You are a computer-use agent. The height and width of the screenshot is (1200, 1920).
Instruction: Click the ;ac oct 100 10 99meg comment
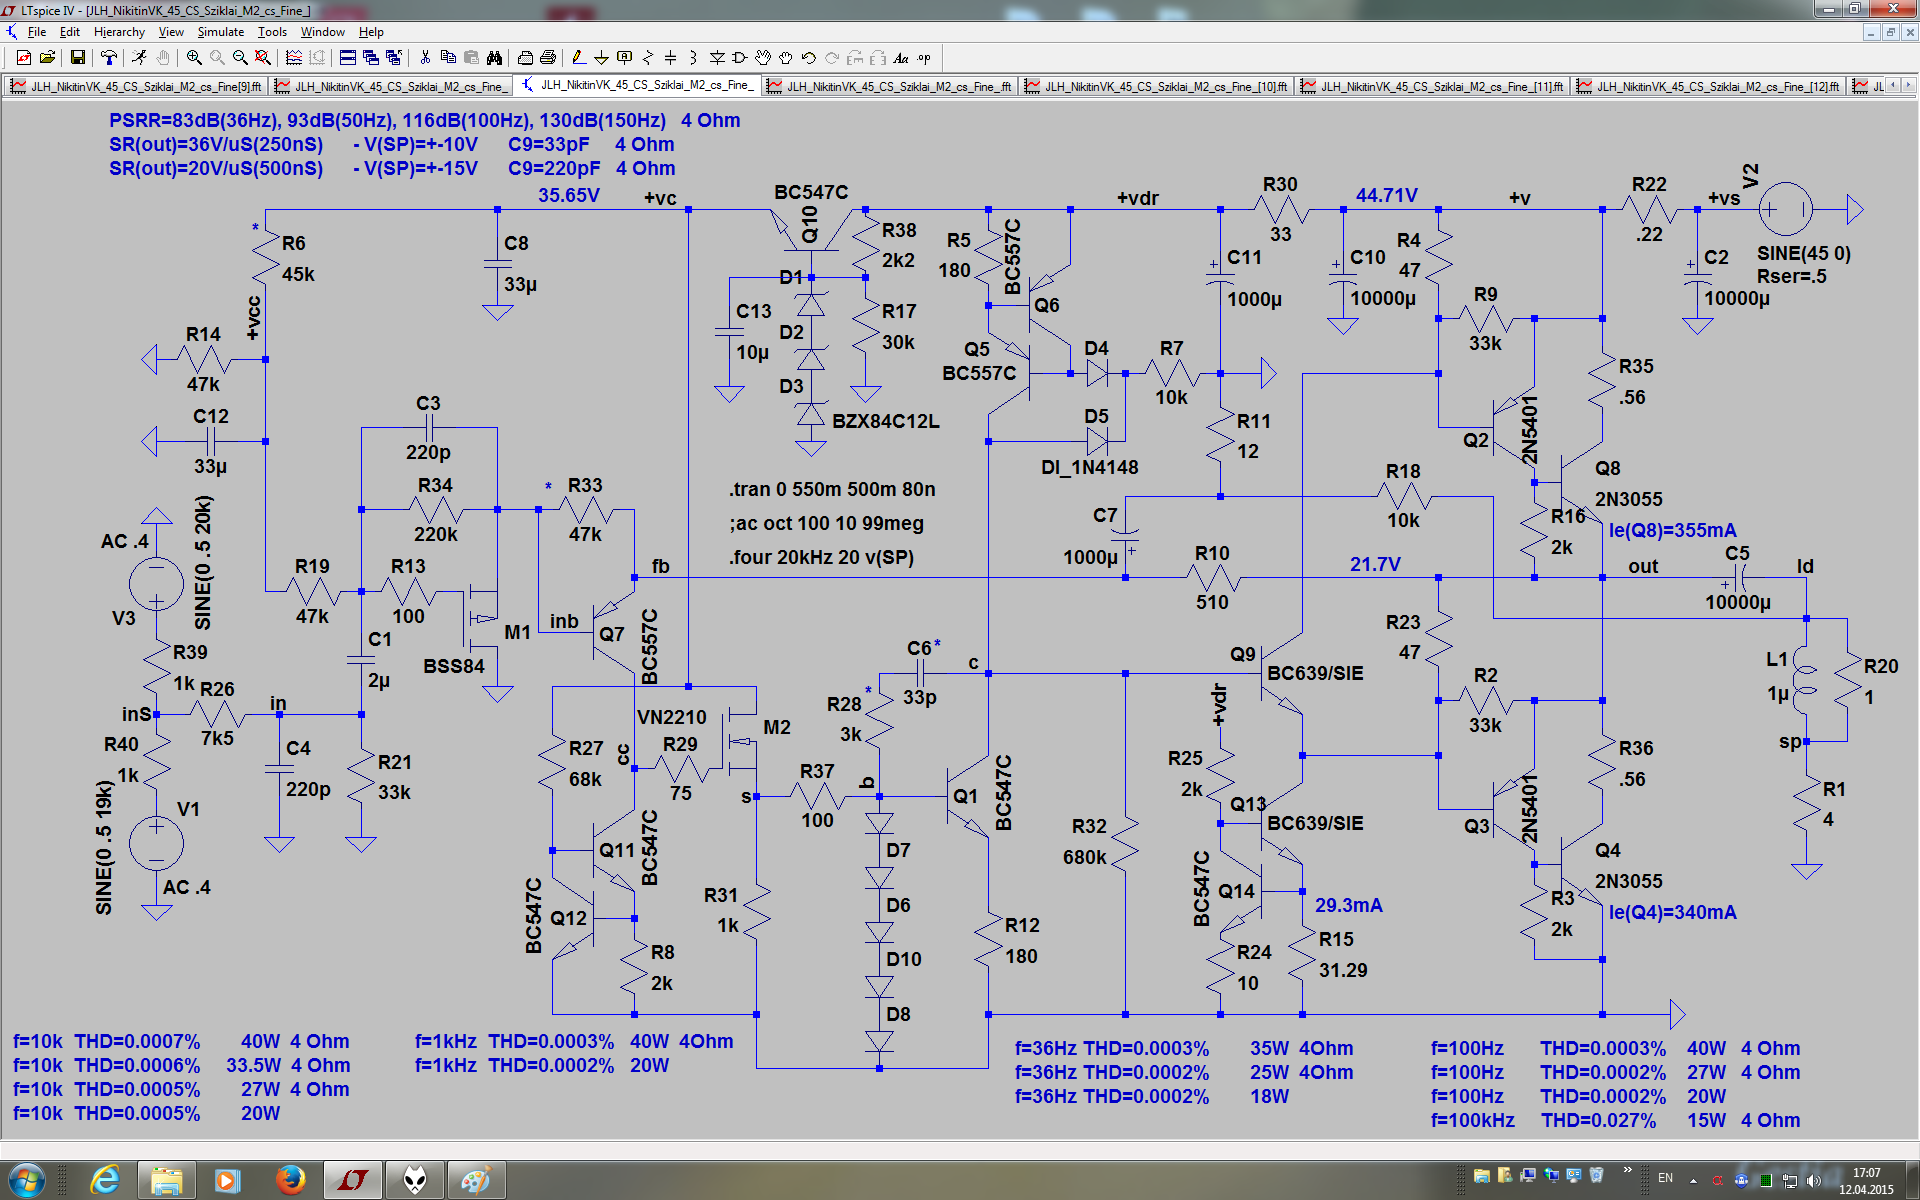[826, 523]
